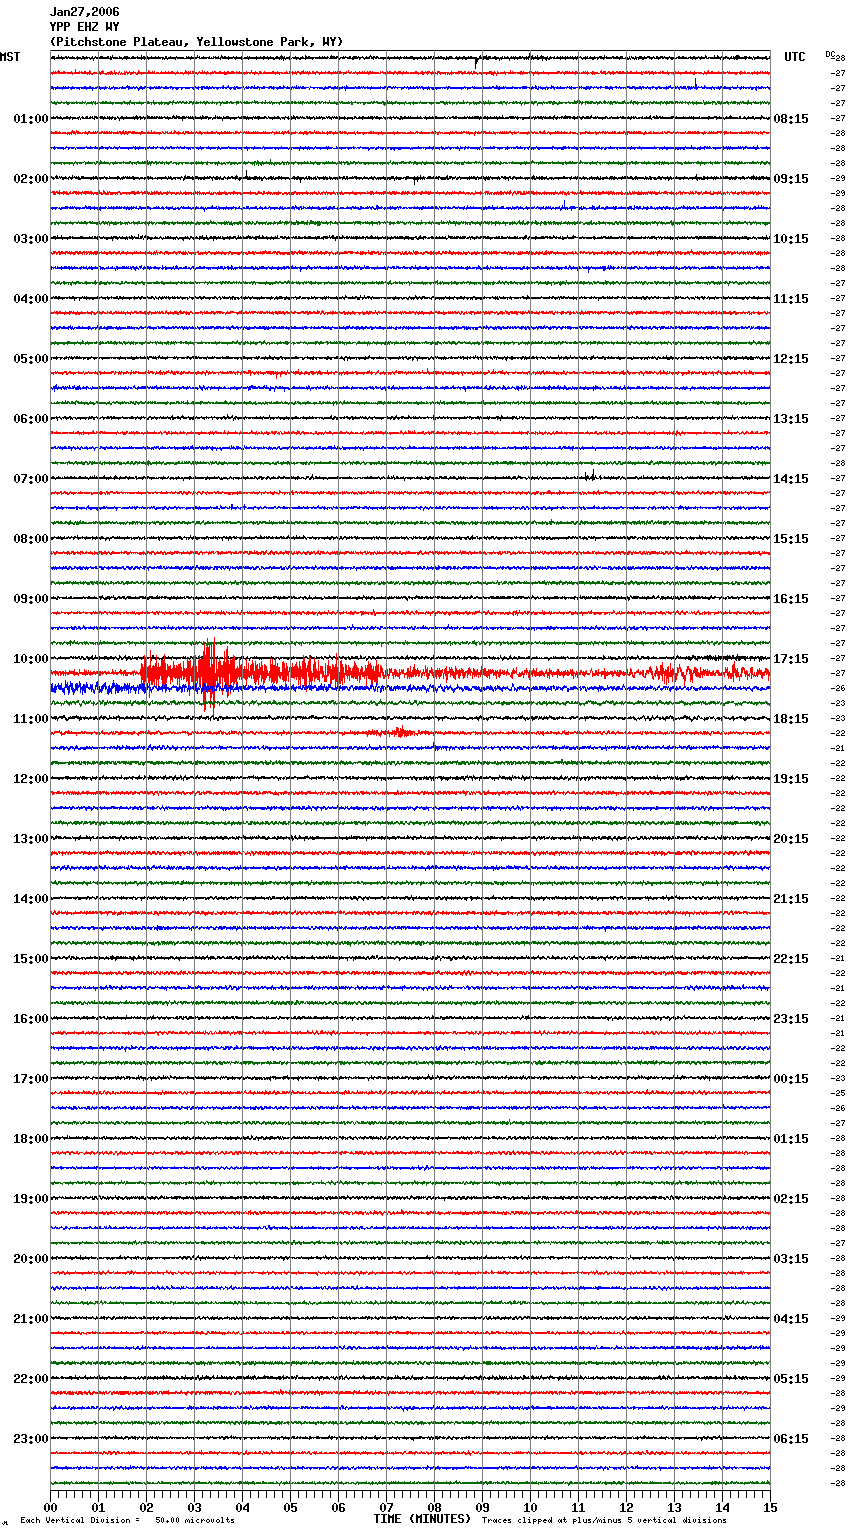Screen dimensions: 850x1534
Task: Pick the 13:15 UTC row label
Action: click(791, 419)
